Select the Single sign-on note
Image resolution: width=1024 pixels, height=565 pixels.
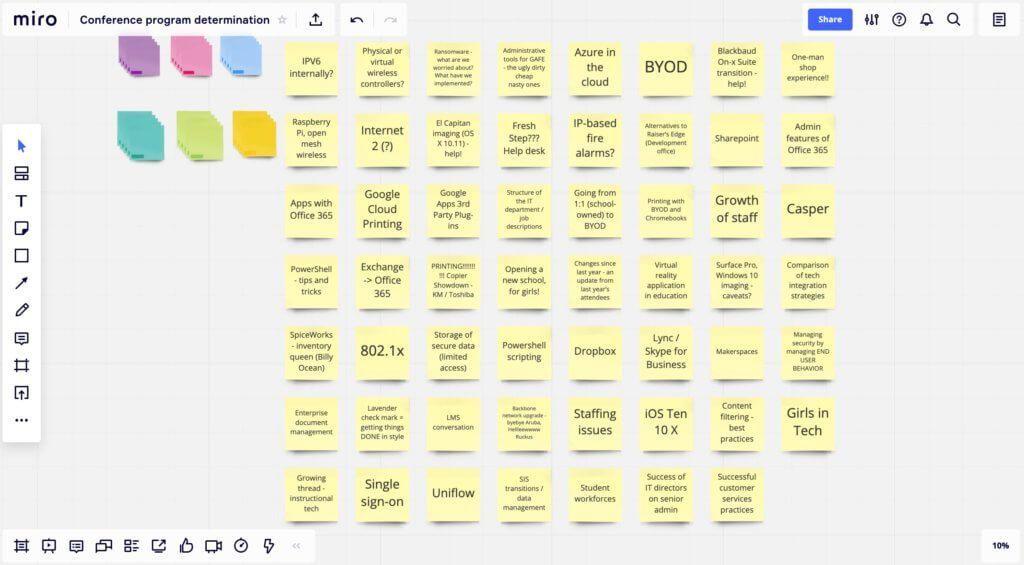click(x=382, y=493)
